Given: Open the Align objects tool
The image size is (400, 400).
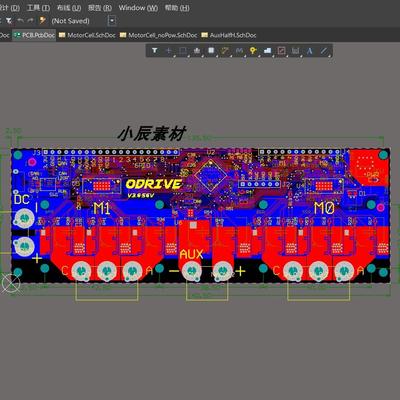Looking at the screenshot, I should 197,51.
